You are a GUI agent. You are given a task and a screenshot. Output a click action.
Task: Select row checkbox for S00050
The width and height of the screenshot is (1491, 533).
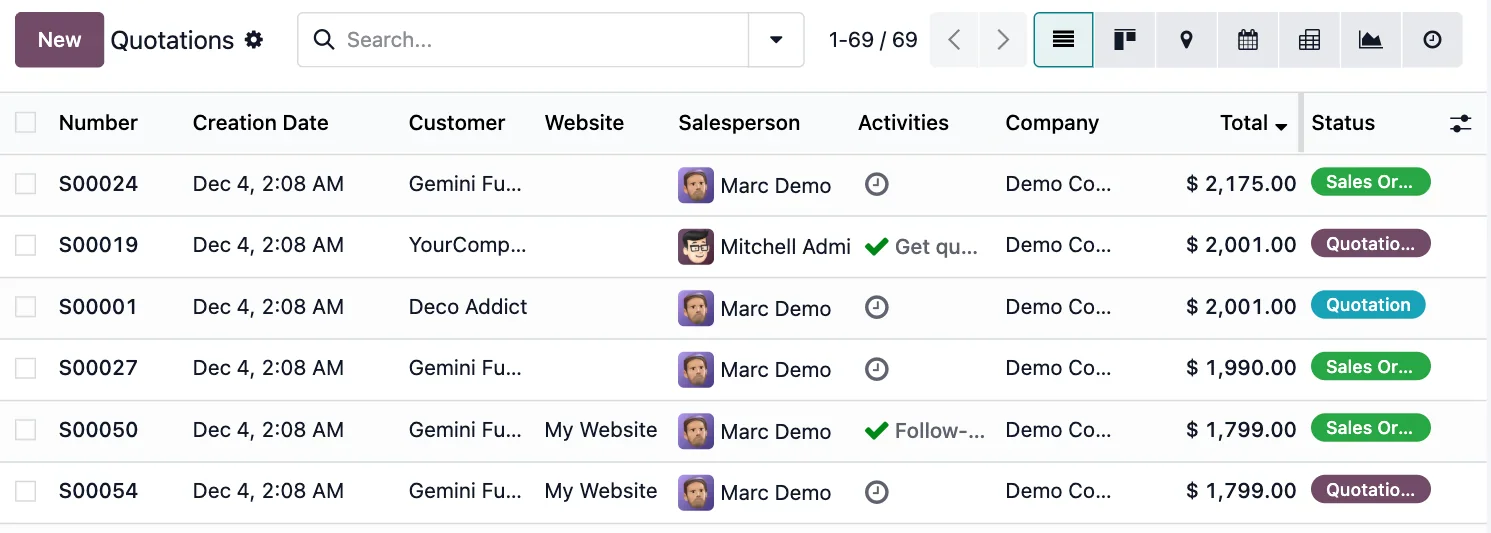[26, 430]
